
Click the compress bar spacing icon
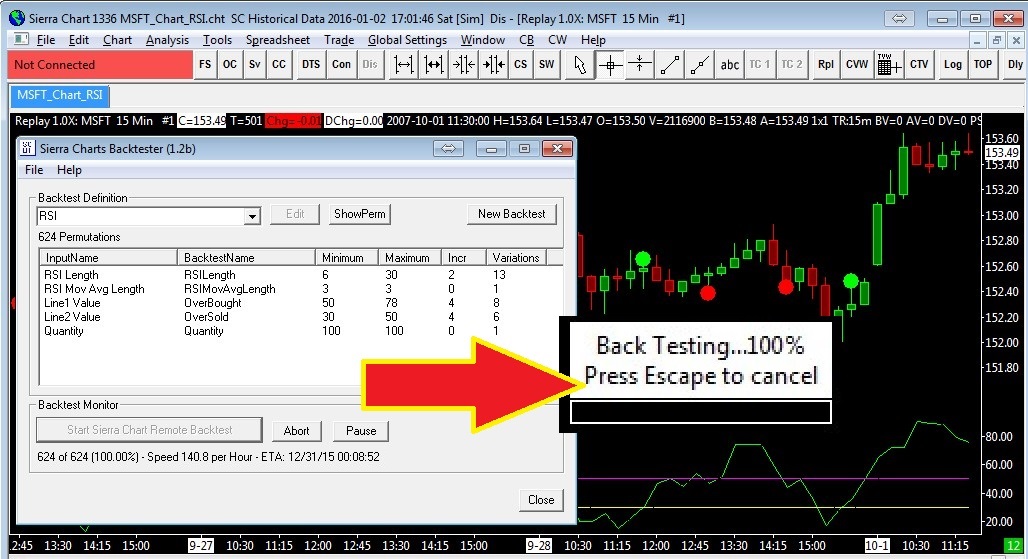(x=464, y=64)
